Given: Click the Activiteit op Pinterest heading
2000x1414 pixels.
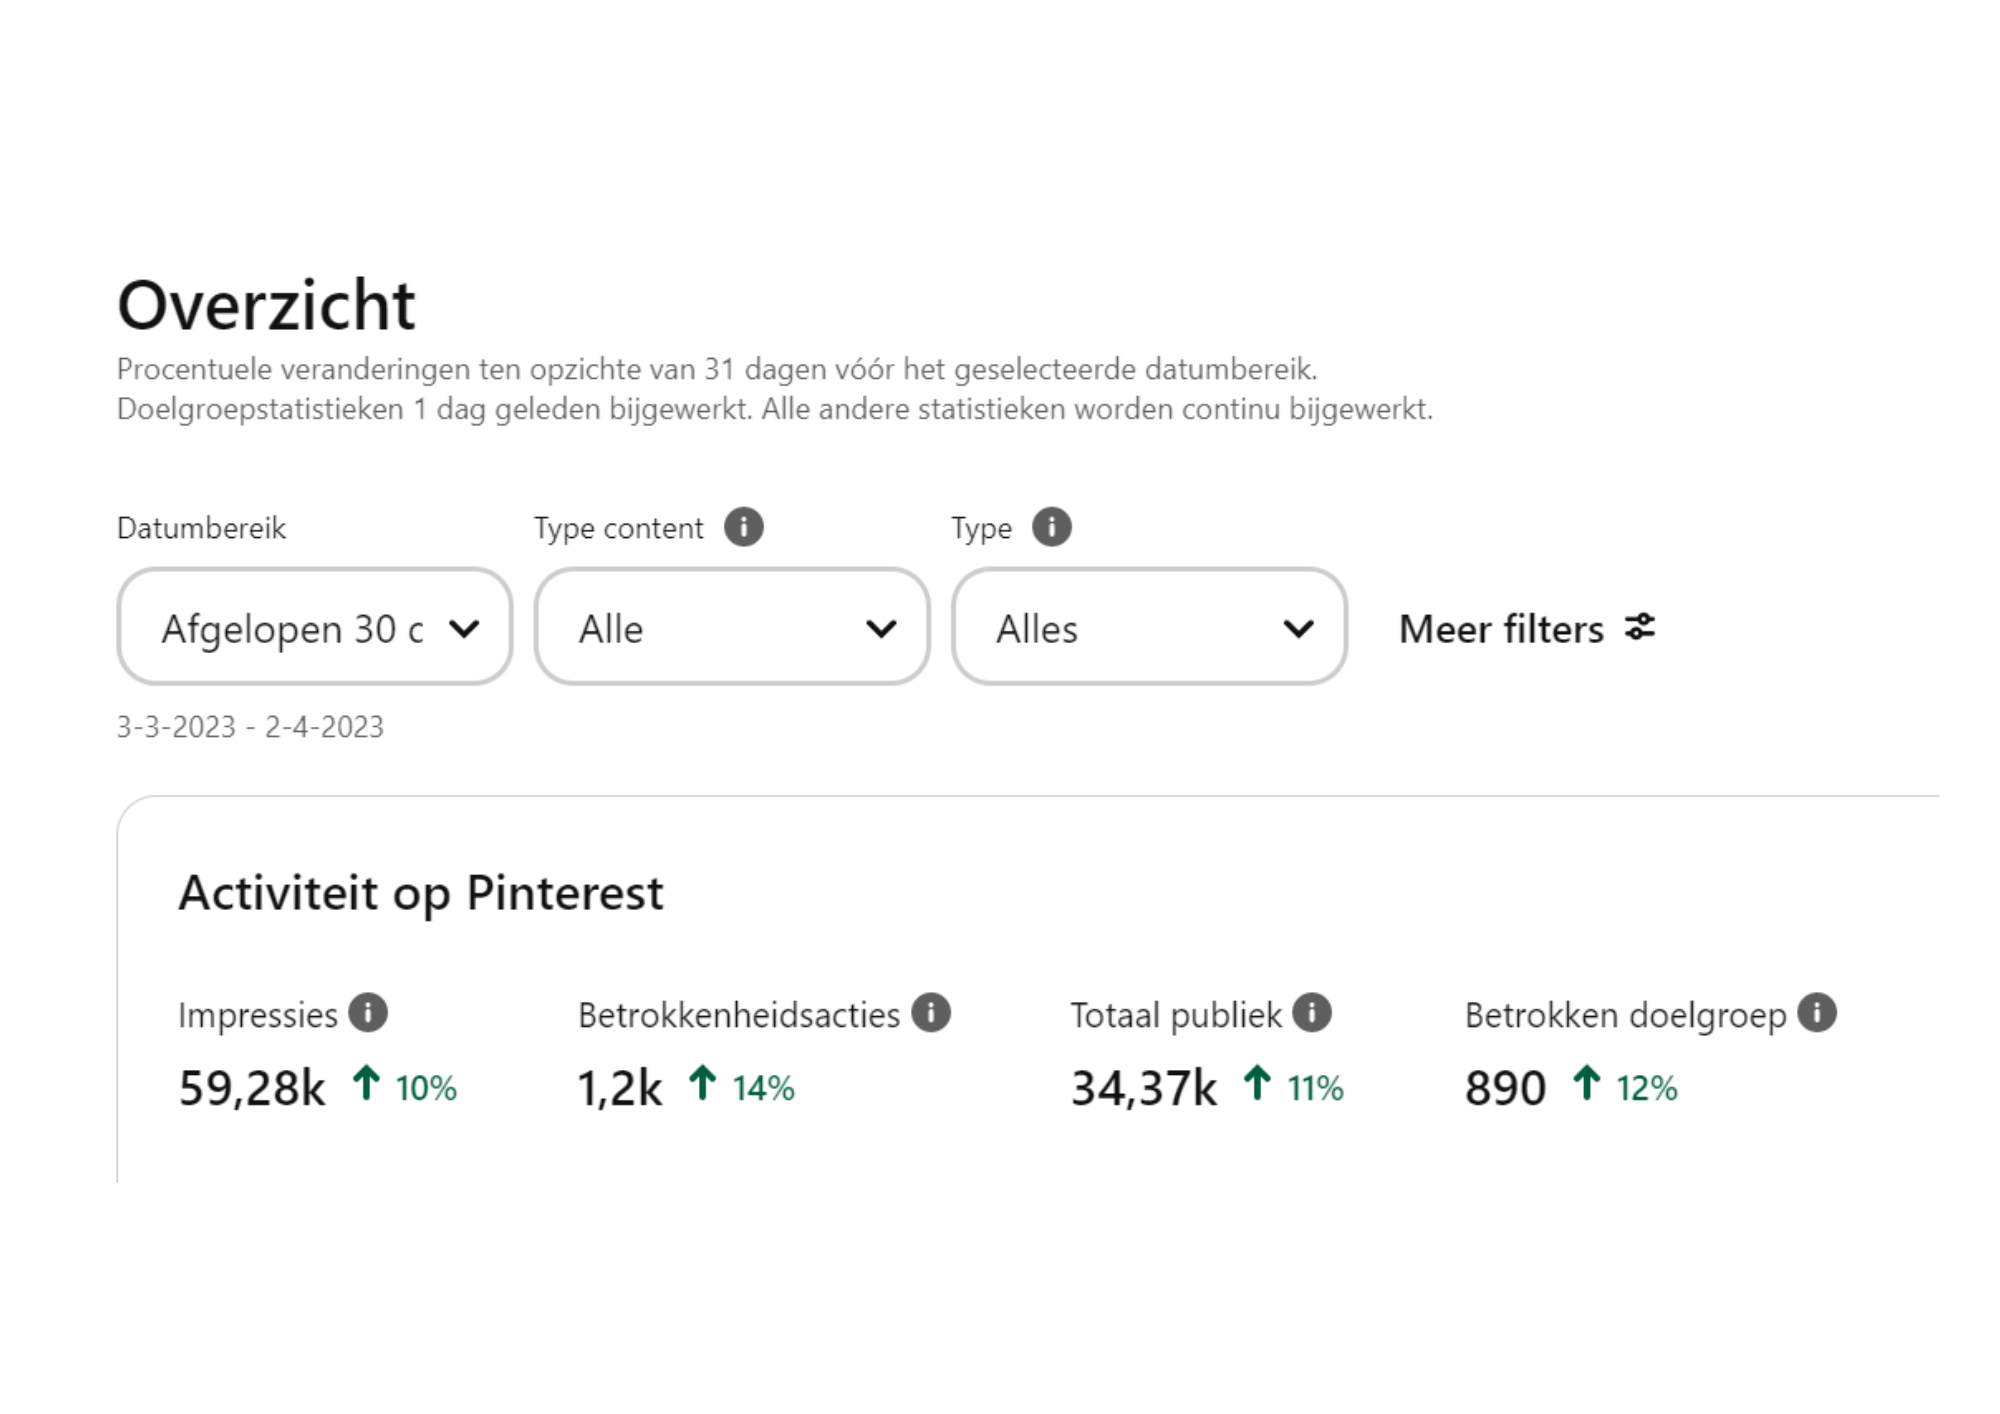Looking at the screenshot, I should point(421,893).
